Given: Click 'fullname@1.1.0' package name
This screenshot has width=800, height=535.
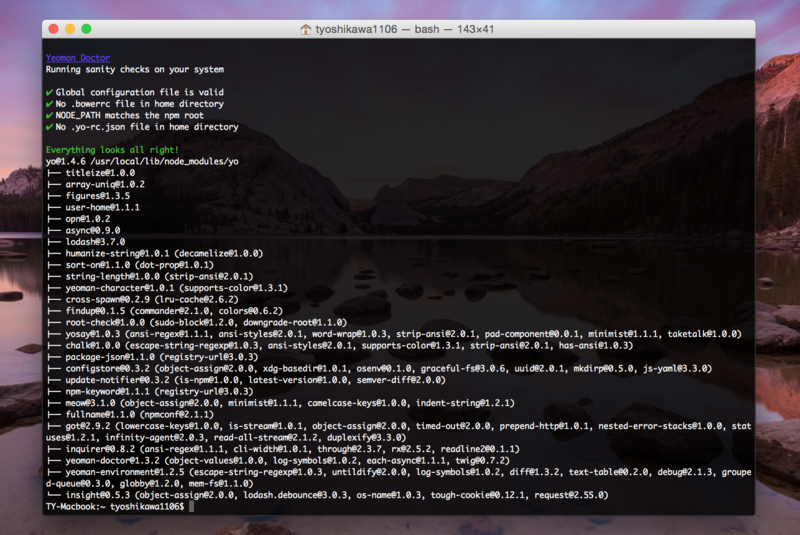Looking at the screenshot, I should pos(100,415).
